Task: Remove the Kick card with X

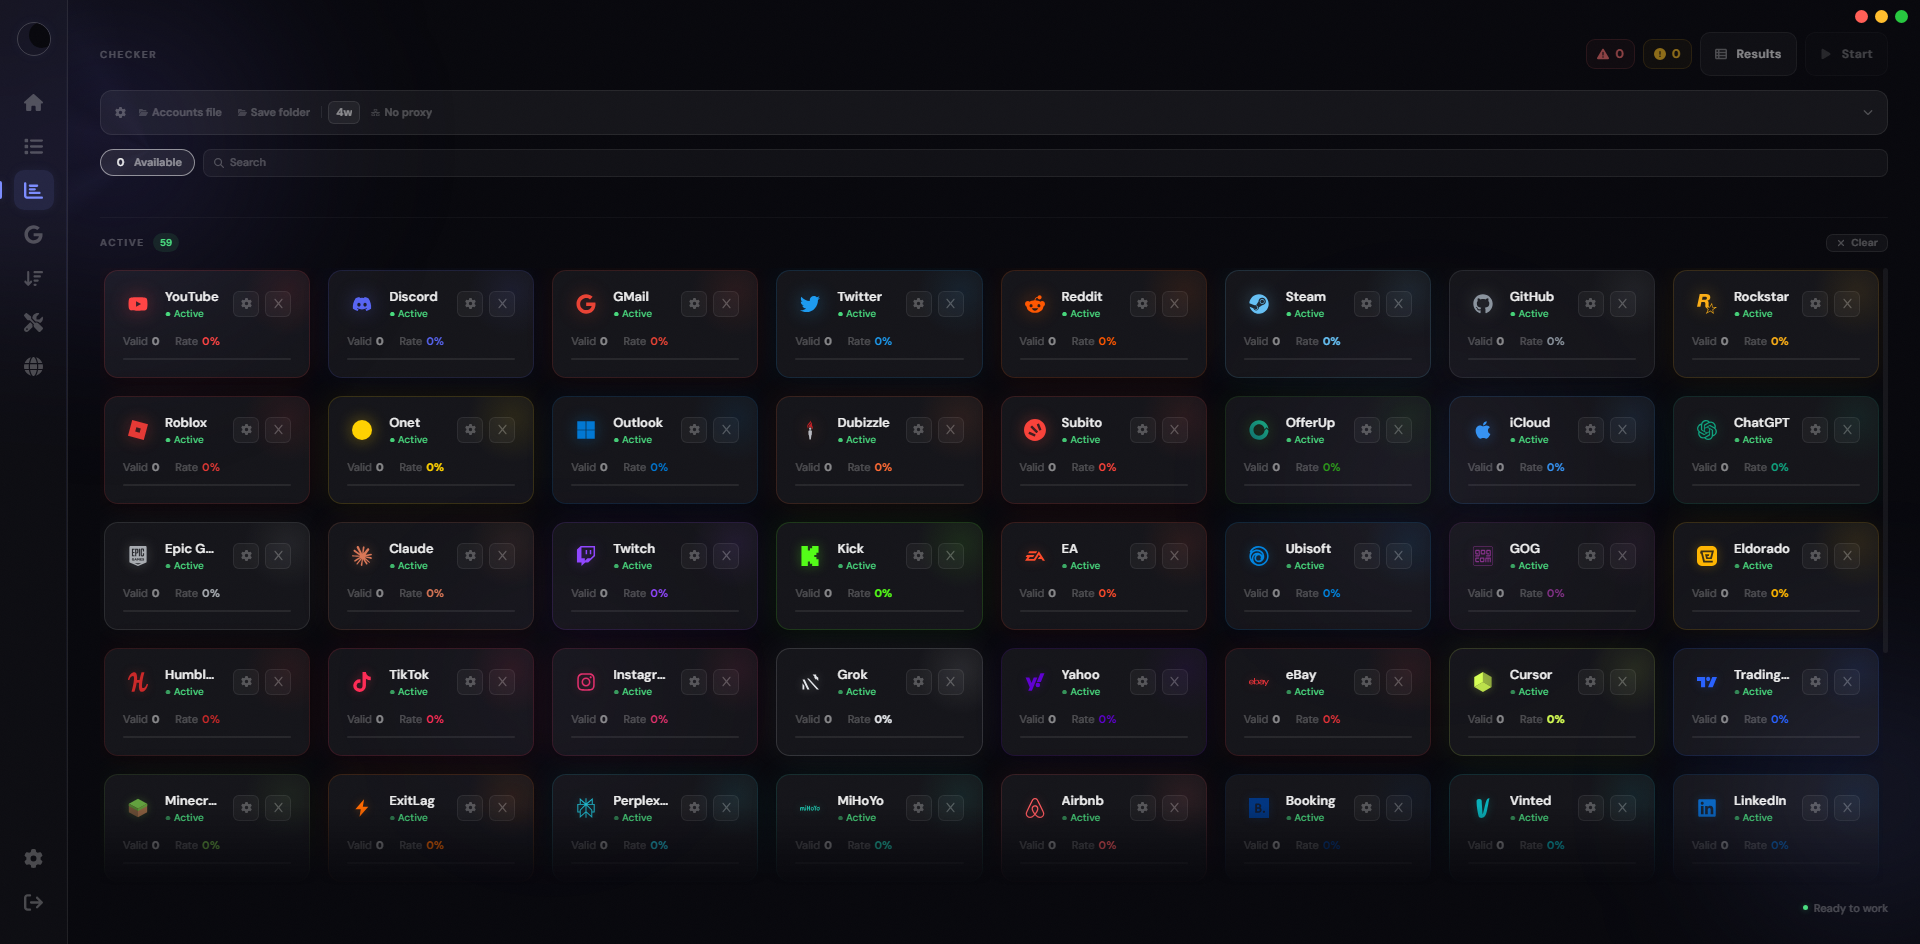Action: pyautogui.click(x=950, y=555)
